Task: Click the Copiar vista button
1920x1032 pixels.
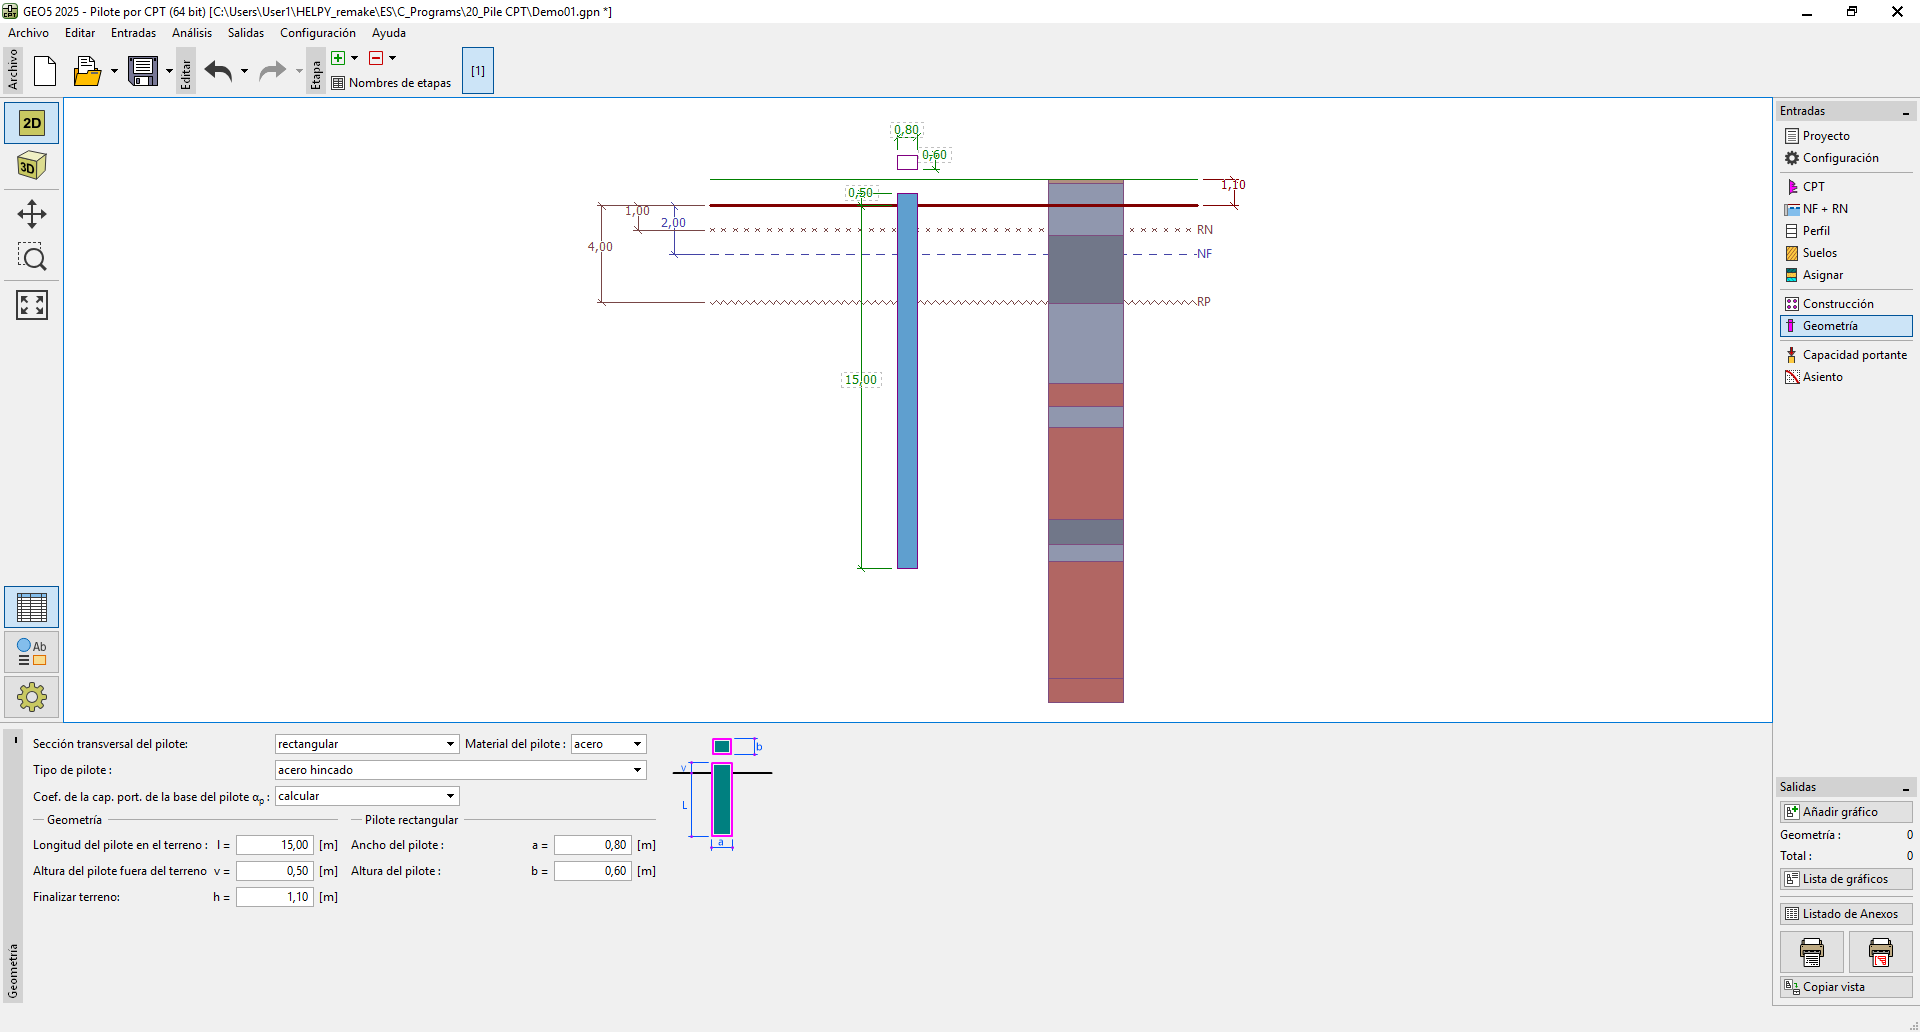Action: [x=1845, y=987]
